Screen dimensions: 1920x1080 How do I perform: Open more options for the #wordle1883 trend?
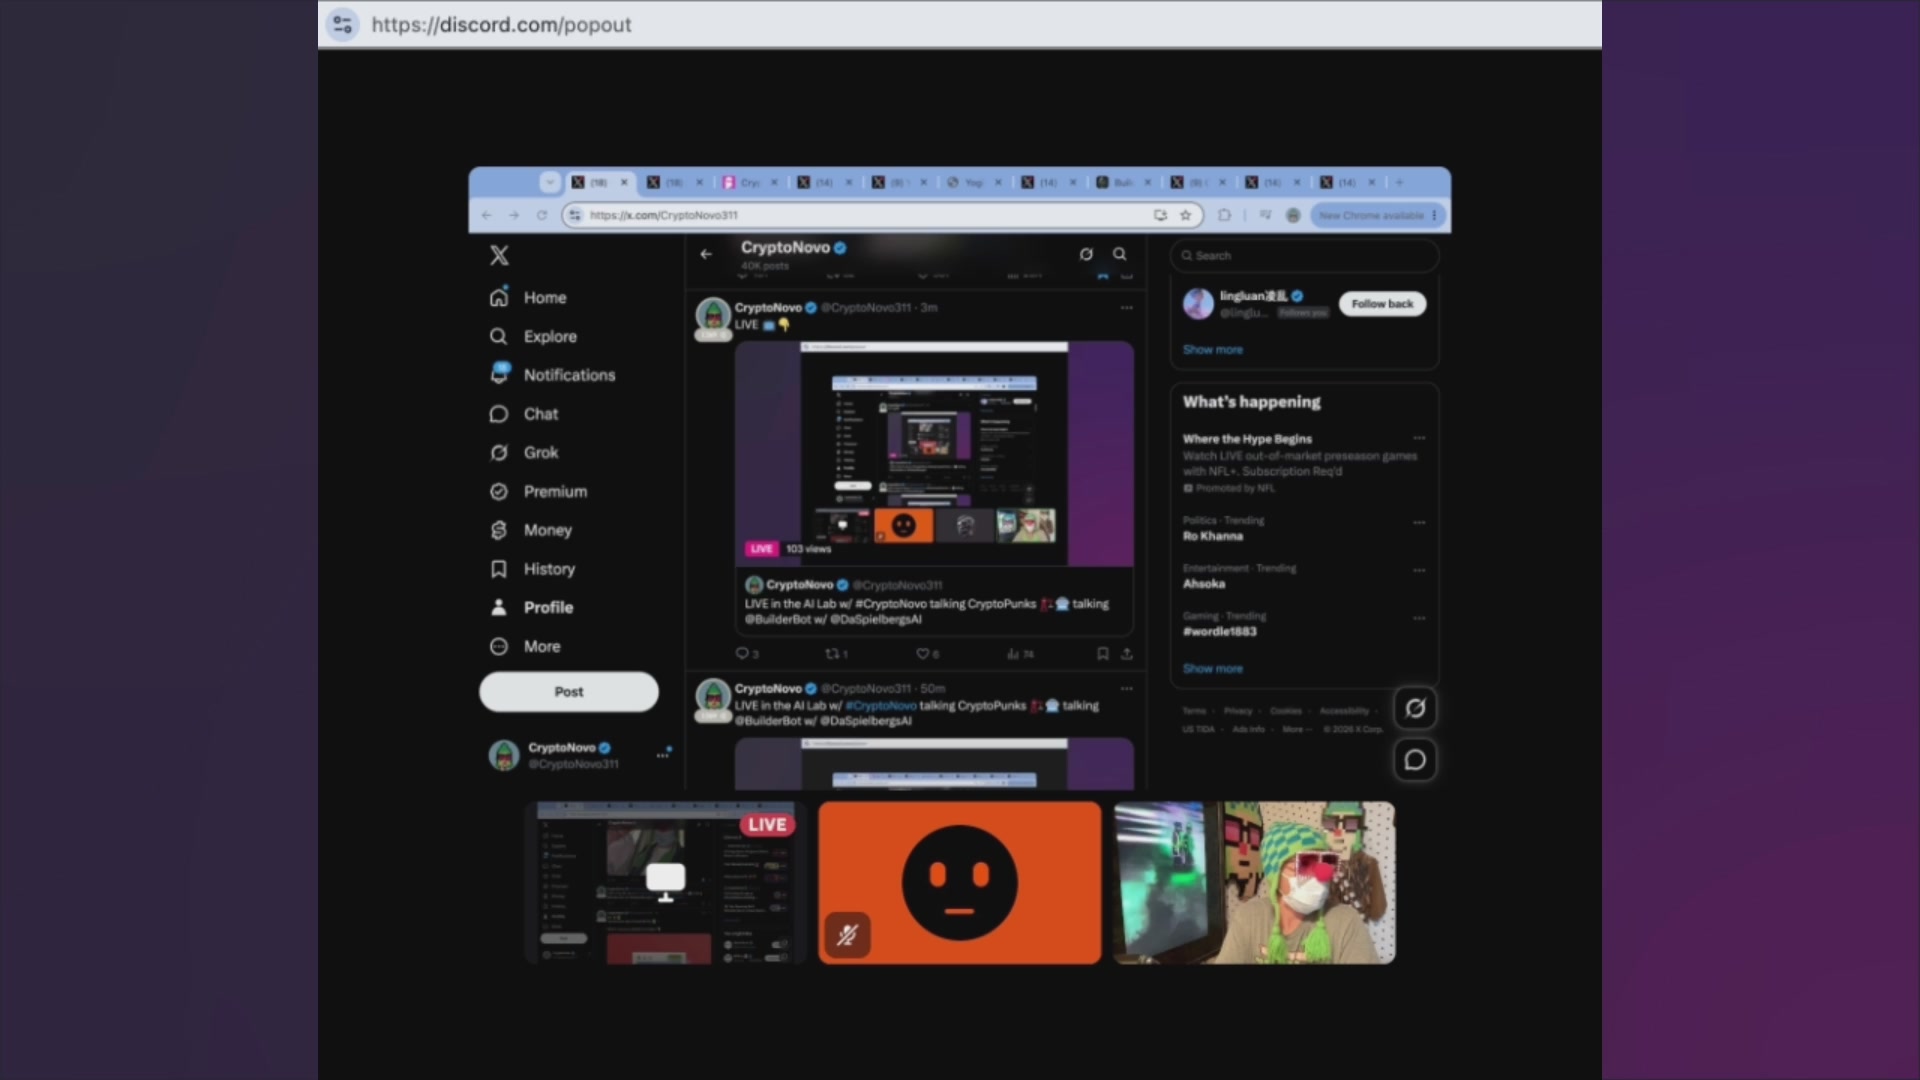[1419, 618]
